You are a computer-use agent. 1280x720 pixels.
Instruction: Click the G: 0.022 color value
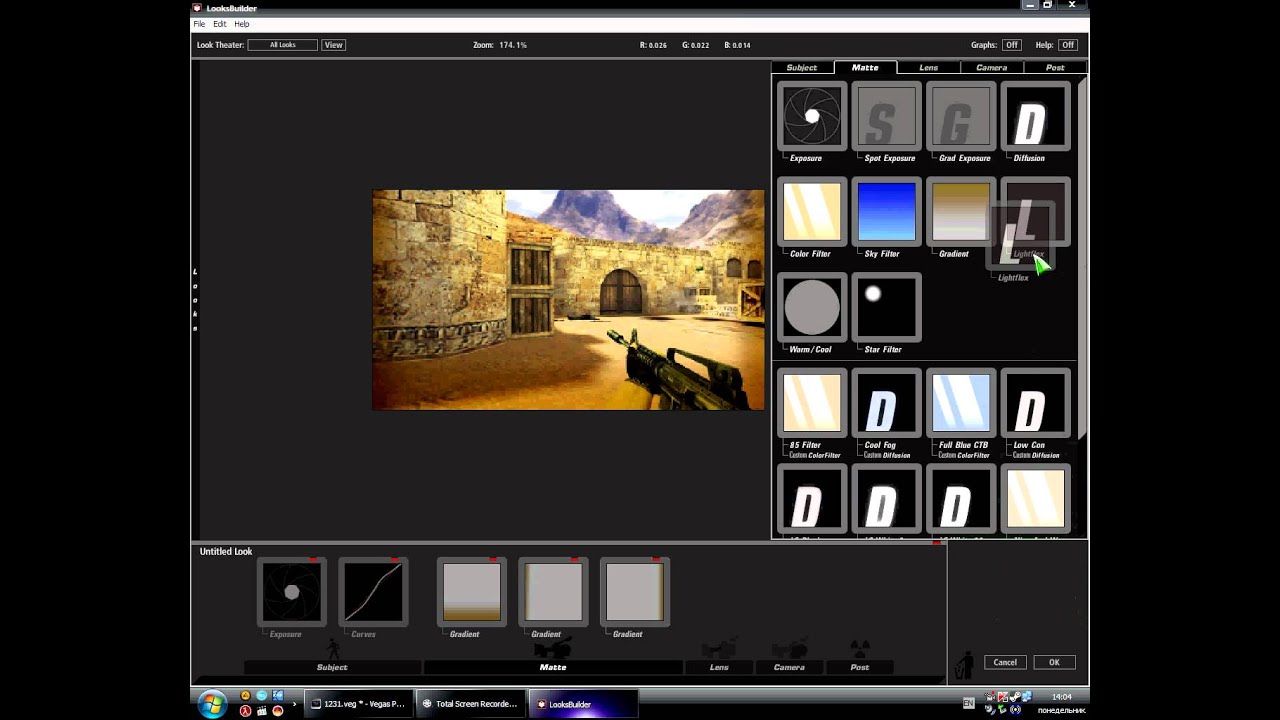(x=695, y=45)
